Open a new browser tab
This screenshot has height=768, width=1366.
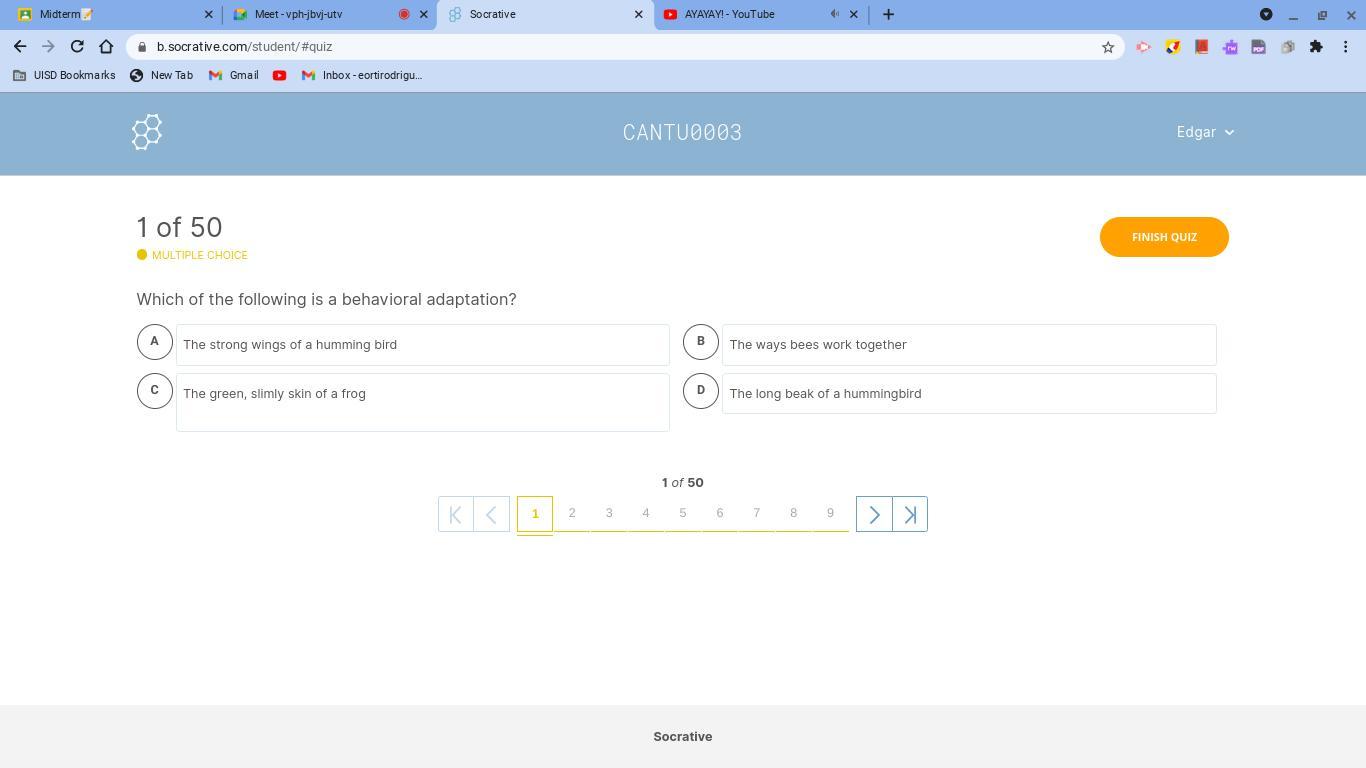point(888,14)
